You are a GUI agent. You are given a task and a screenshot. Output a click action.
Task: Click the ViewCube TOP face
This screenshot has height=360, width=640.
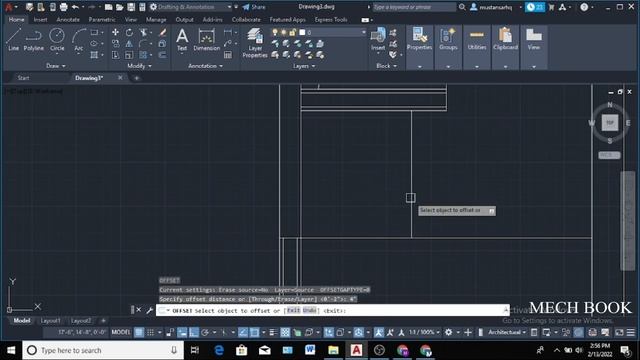coord(609,122)
